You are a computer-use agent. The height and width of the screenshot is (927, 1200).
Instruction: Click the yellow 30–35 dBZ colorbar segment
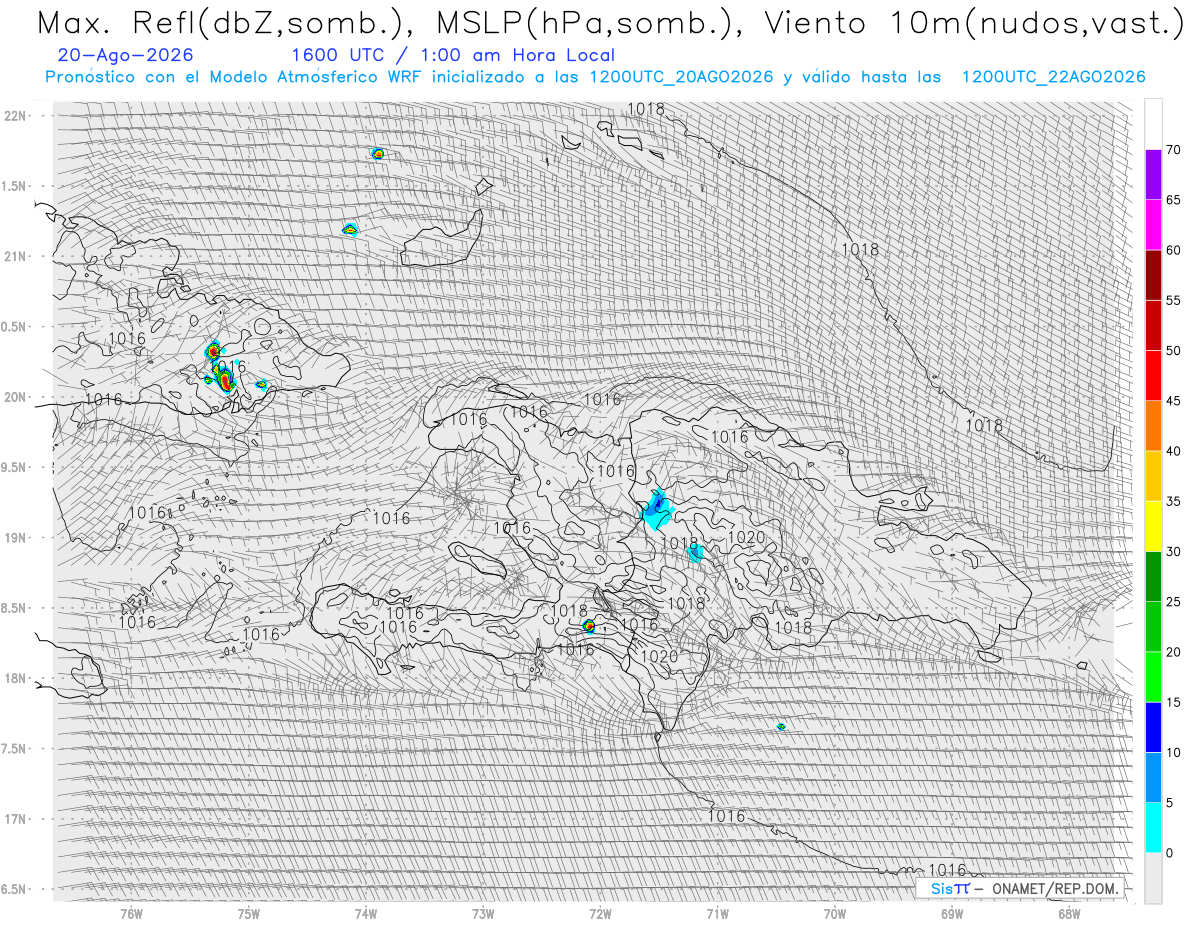[x=1153, y=526]
